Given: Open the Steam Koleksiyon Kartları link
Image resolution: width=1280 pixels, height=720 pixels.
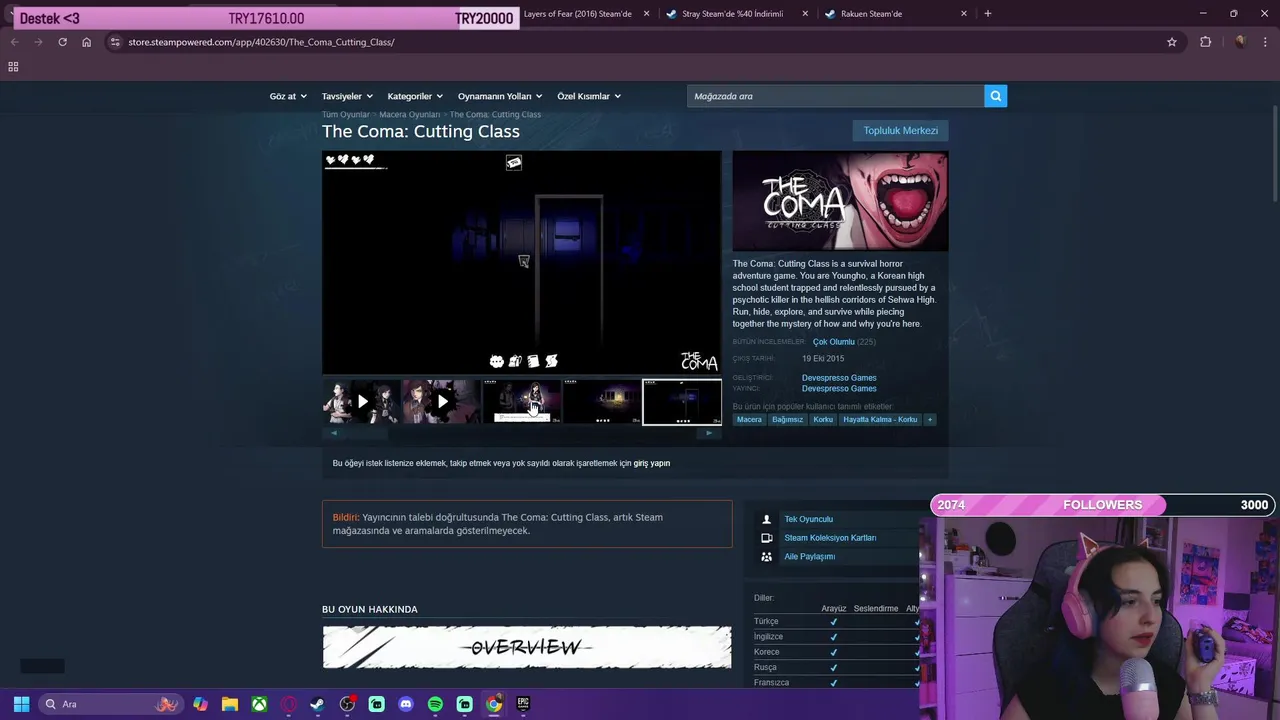Looking at the screenshot, I should click(830, 538).
